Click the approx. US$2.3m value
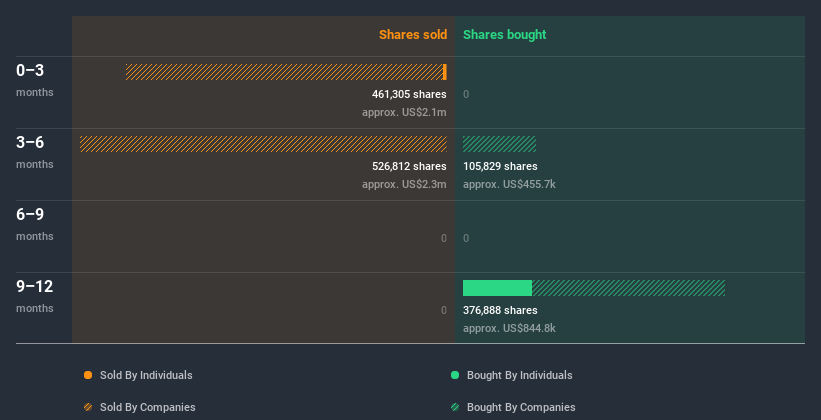This screenshot has height=420, width=821. click(x=404, y=184)
